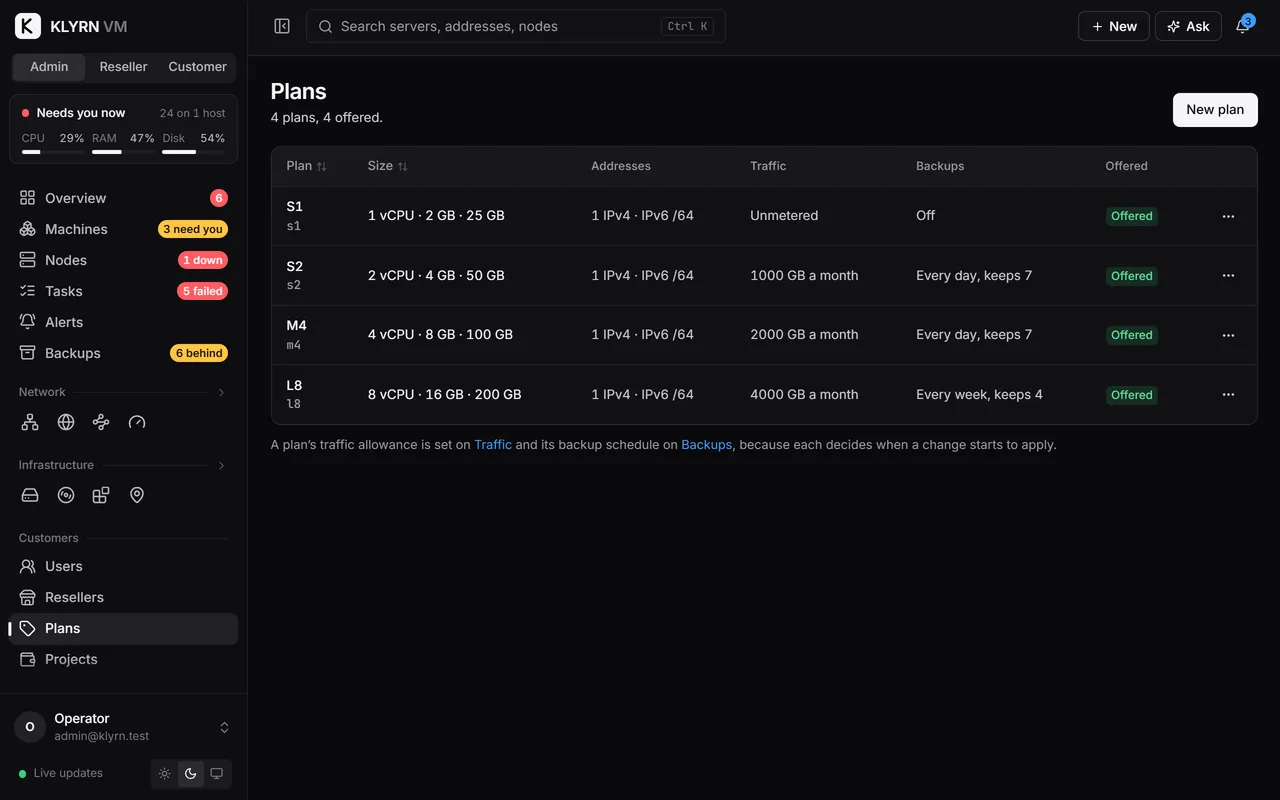Click the KLYRN logo icon
The image size is (1280, 800).
[28, 26]
